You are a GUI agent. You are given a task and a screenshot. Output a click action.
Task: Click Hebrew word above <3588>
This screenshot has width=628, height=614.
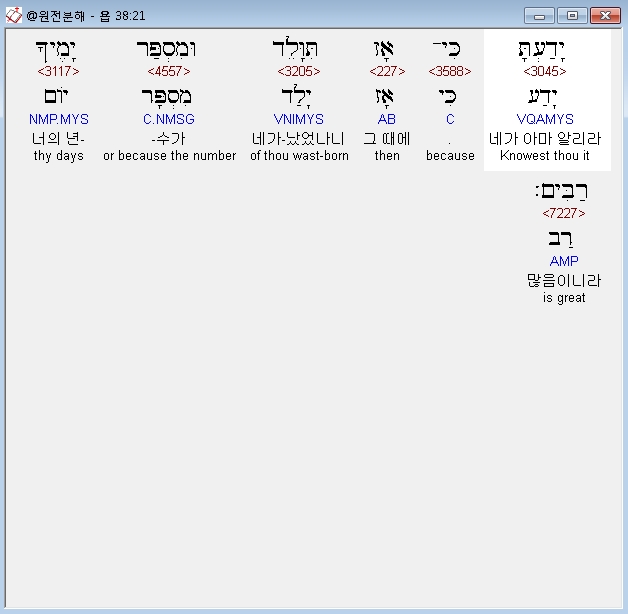[x=447, y=49]
